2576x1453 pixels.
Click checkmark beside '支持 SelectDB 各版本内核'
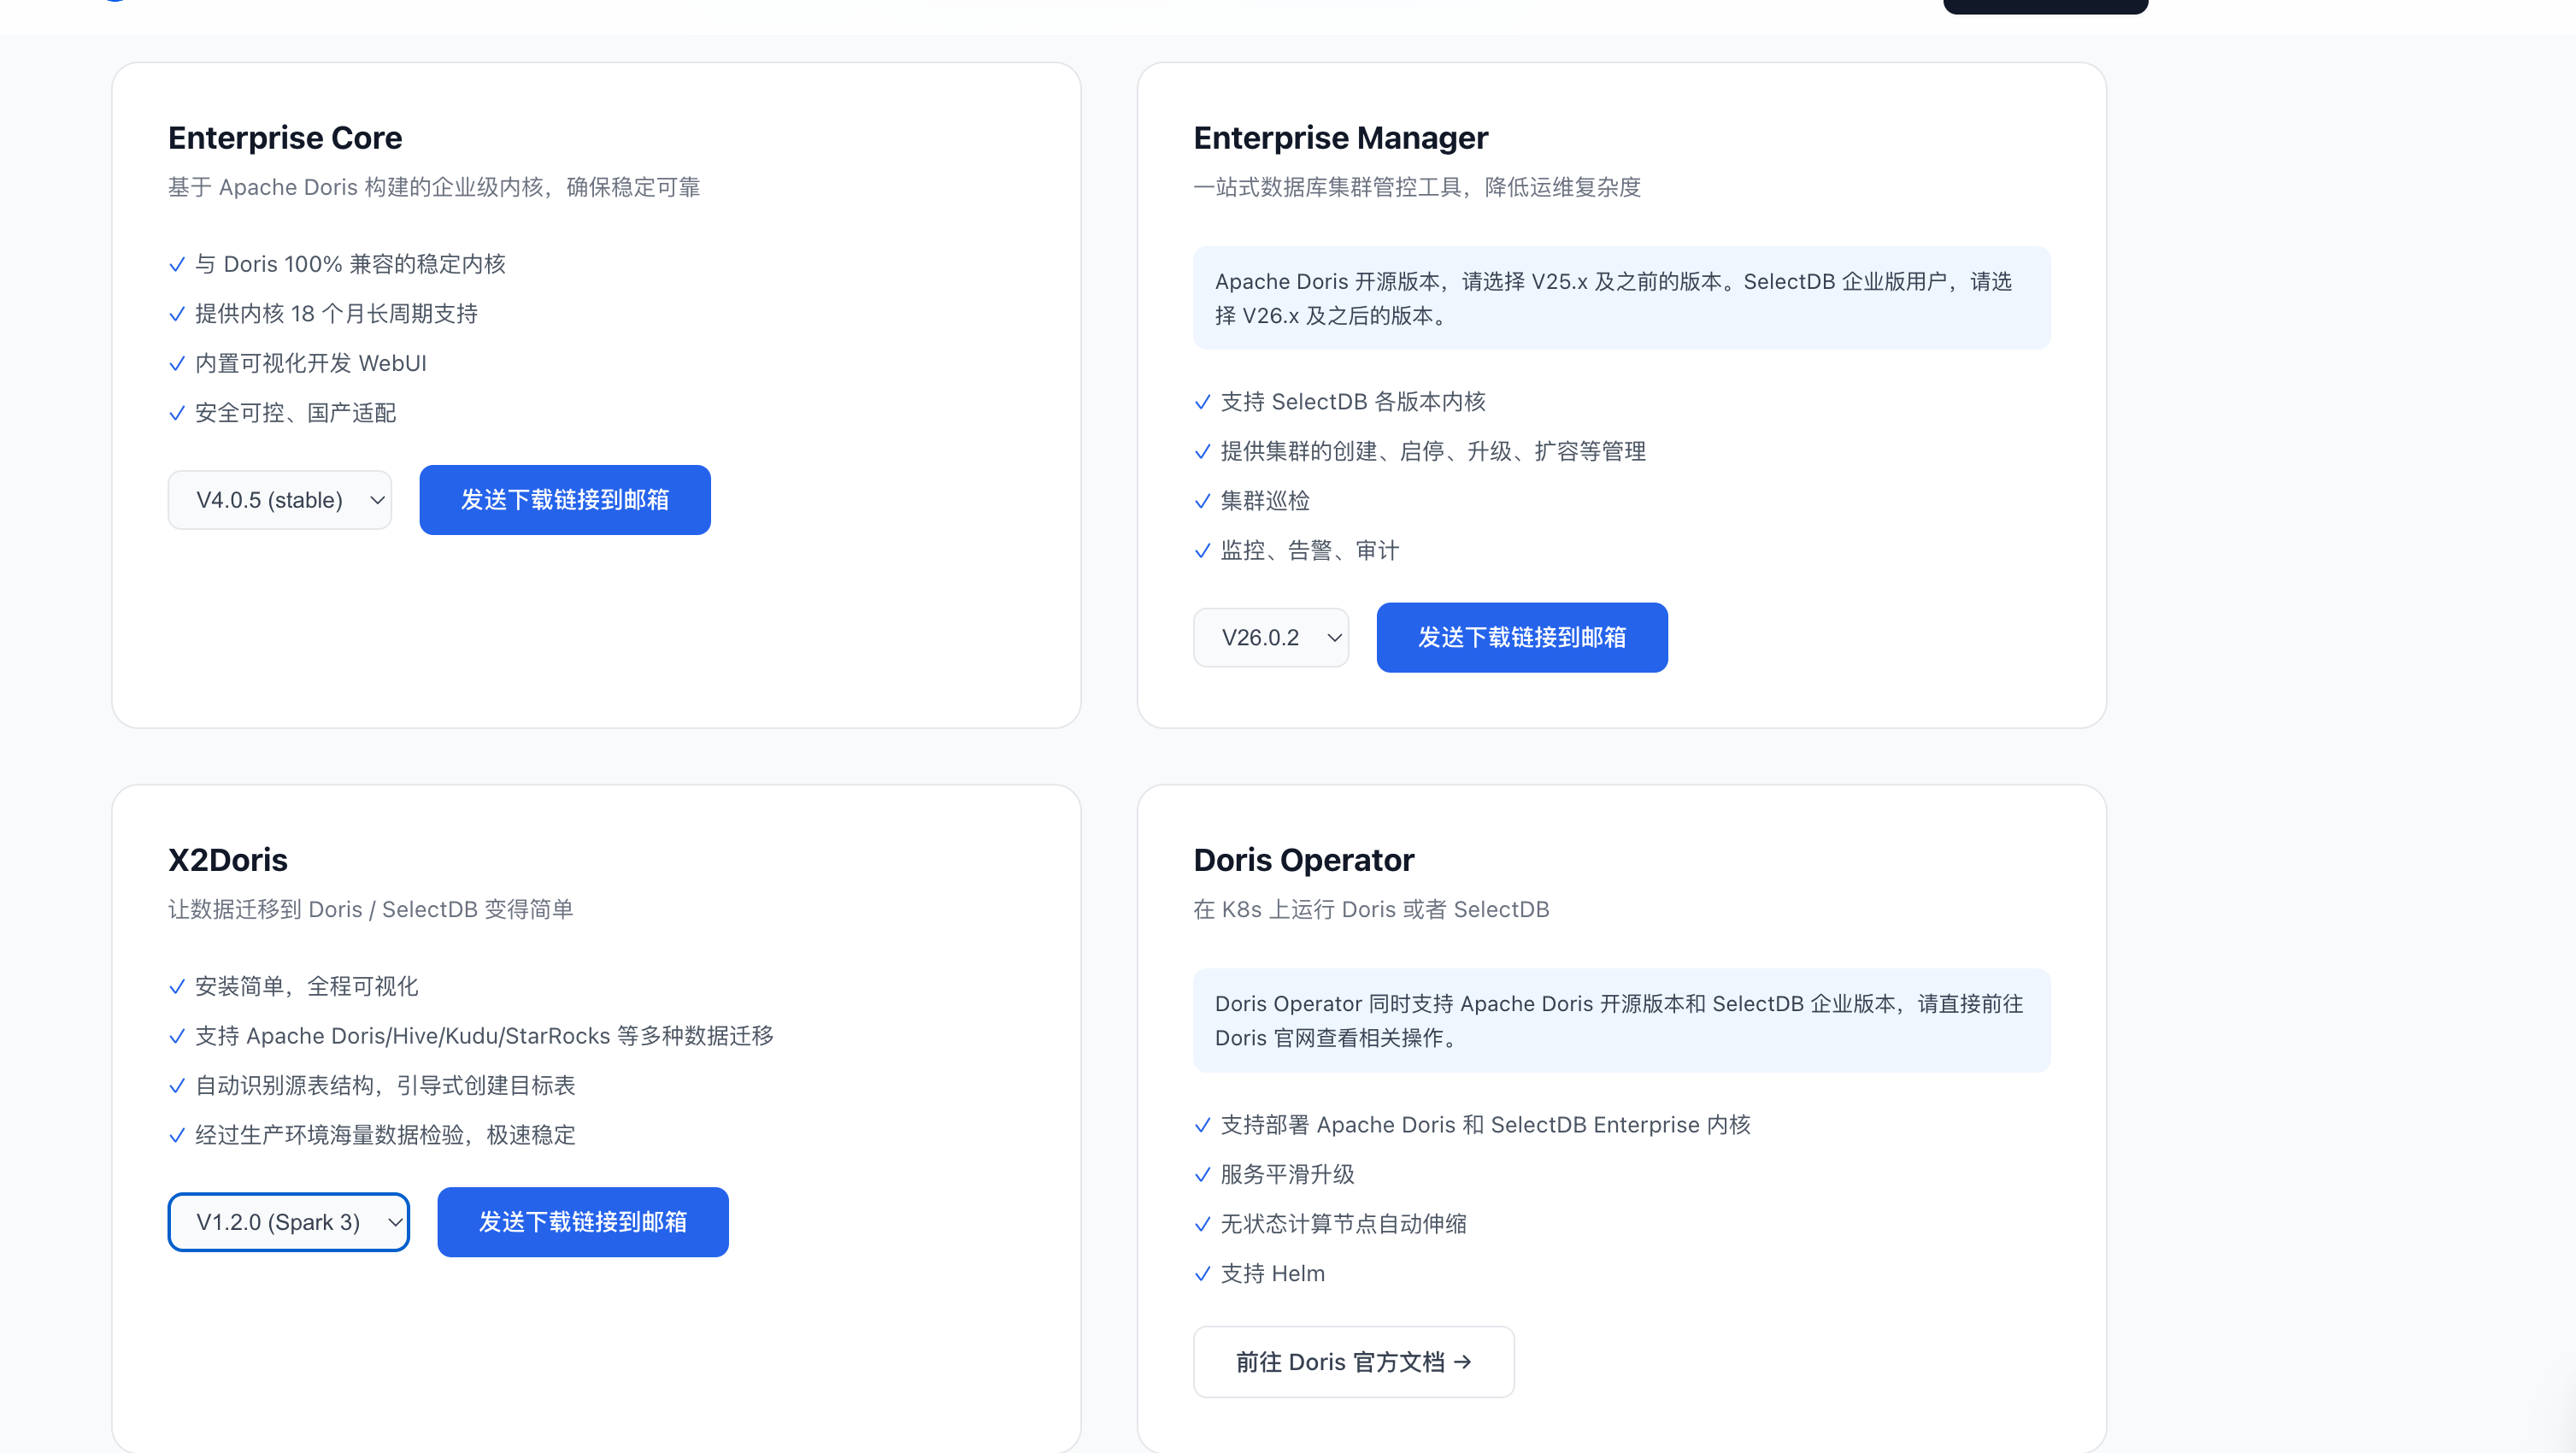tap(1202, 402)
